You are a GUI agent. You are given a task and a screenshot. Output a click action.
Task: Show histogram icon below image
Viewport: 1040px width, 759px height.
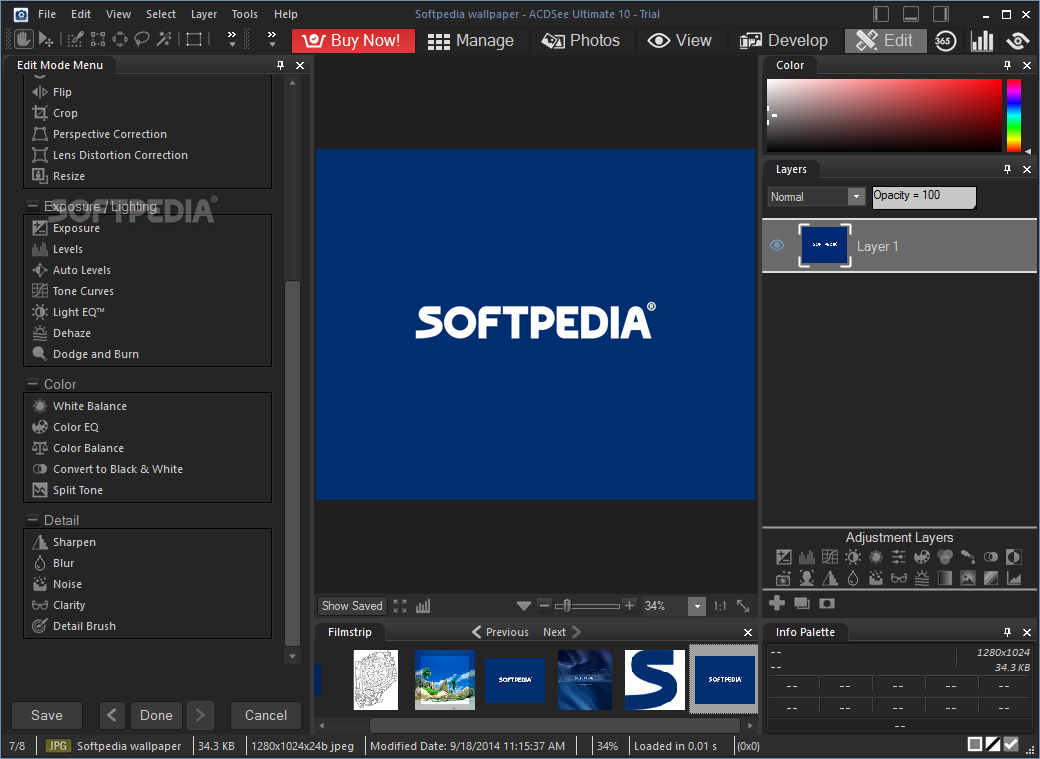click(423, 606)
